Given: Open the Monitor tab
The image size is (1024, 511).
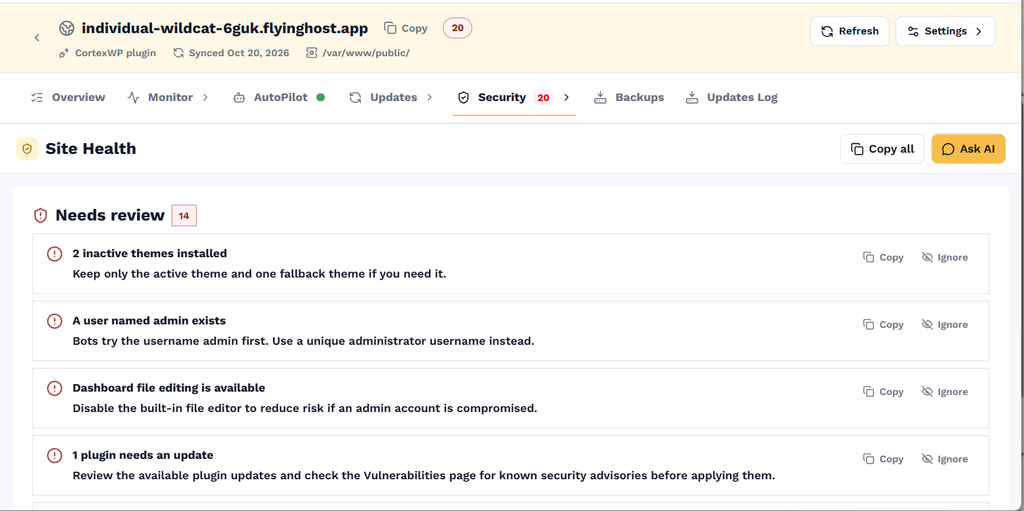Looking at the screenshot, I should (x=161, y=97).
